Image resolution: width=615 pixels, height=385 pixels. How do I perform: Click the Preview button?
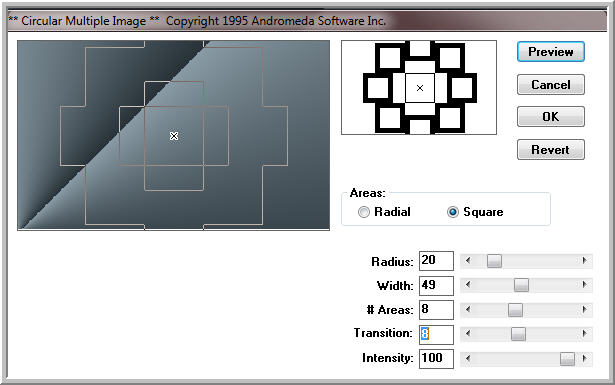pyautogui.click(x=551, y=52)
